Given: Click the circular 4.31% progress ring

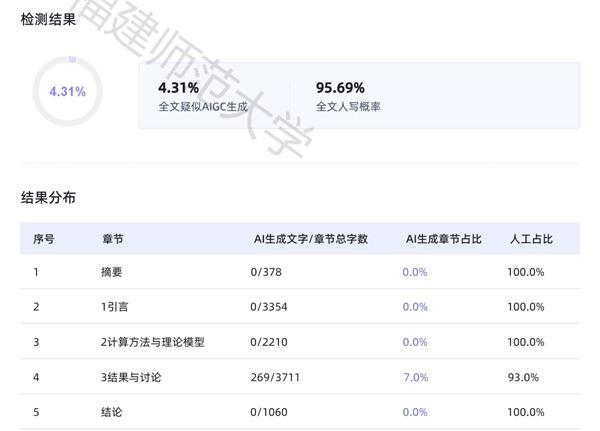Looking at the screenshot, I should pos(67,91).
